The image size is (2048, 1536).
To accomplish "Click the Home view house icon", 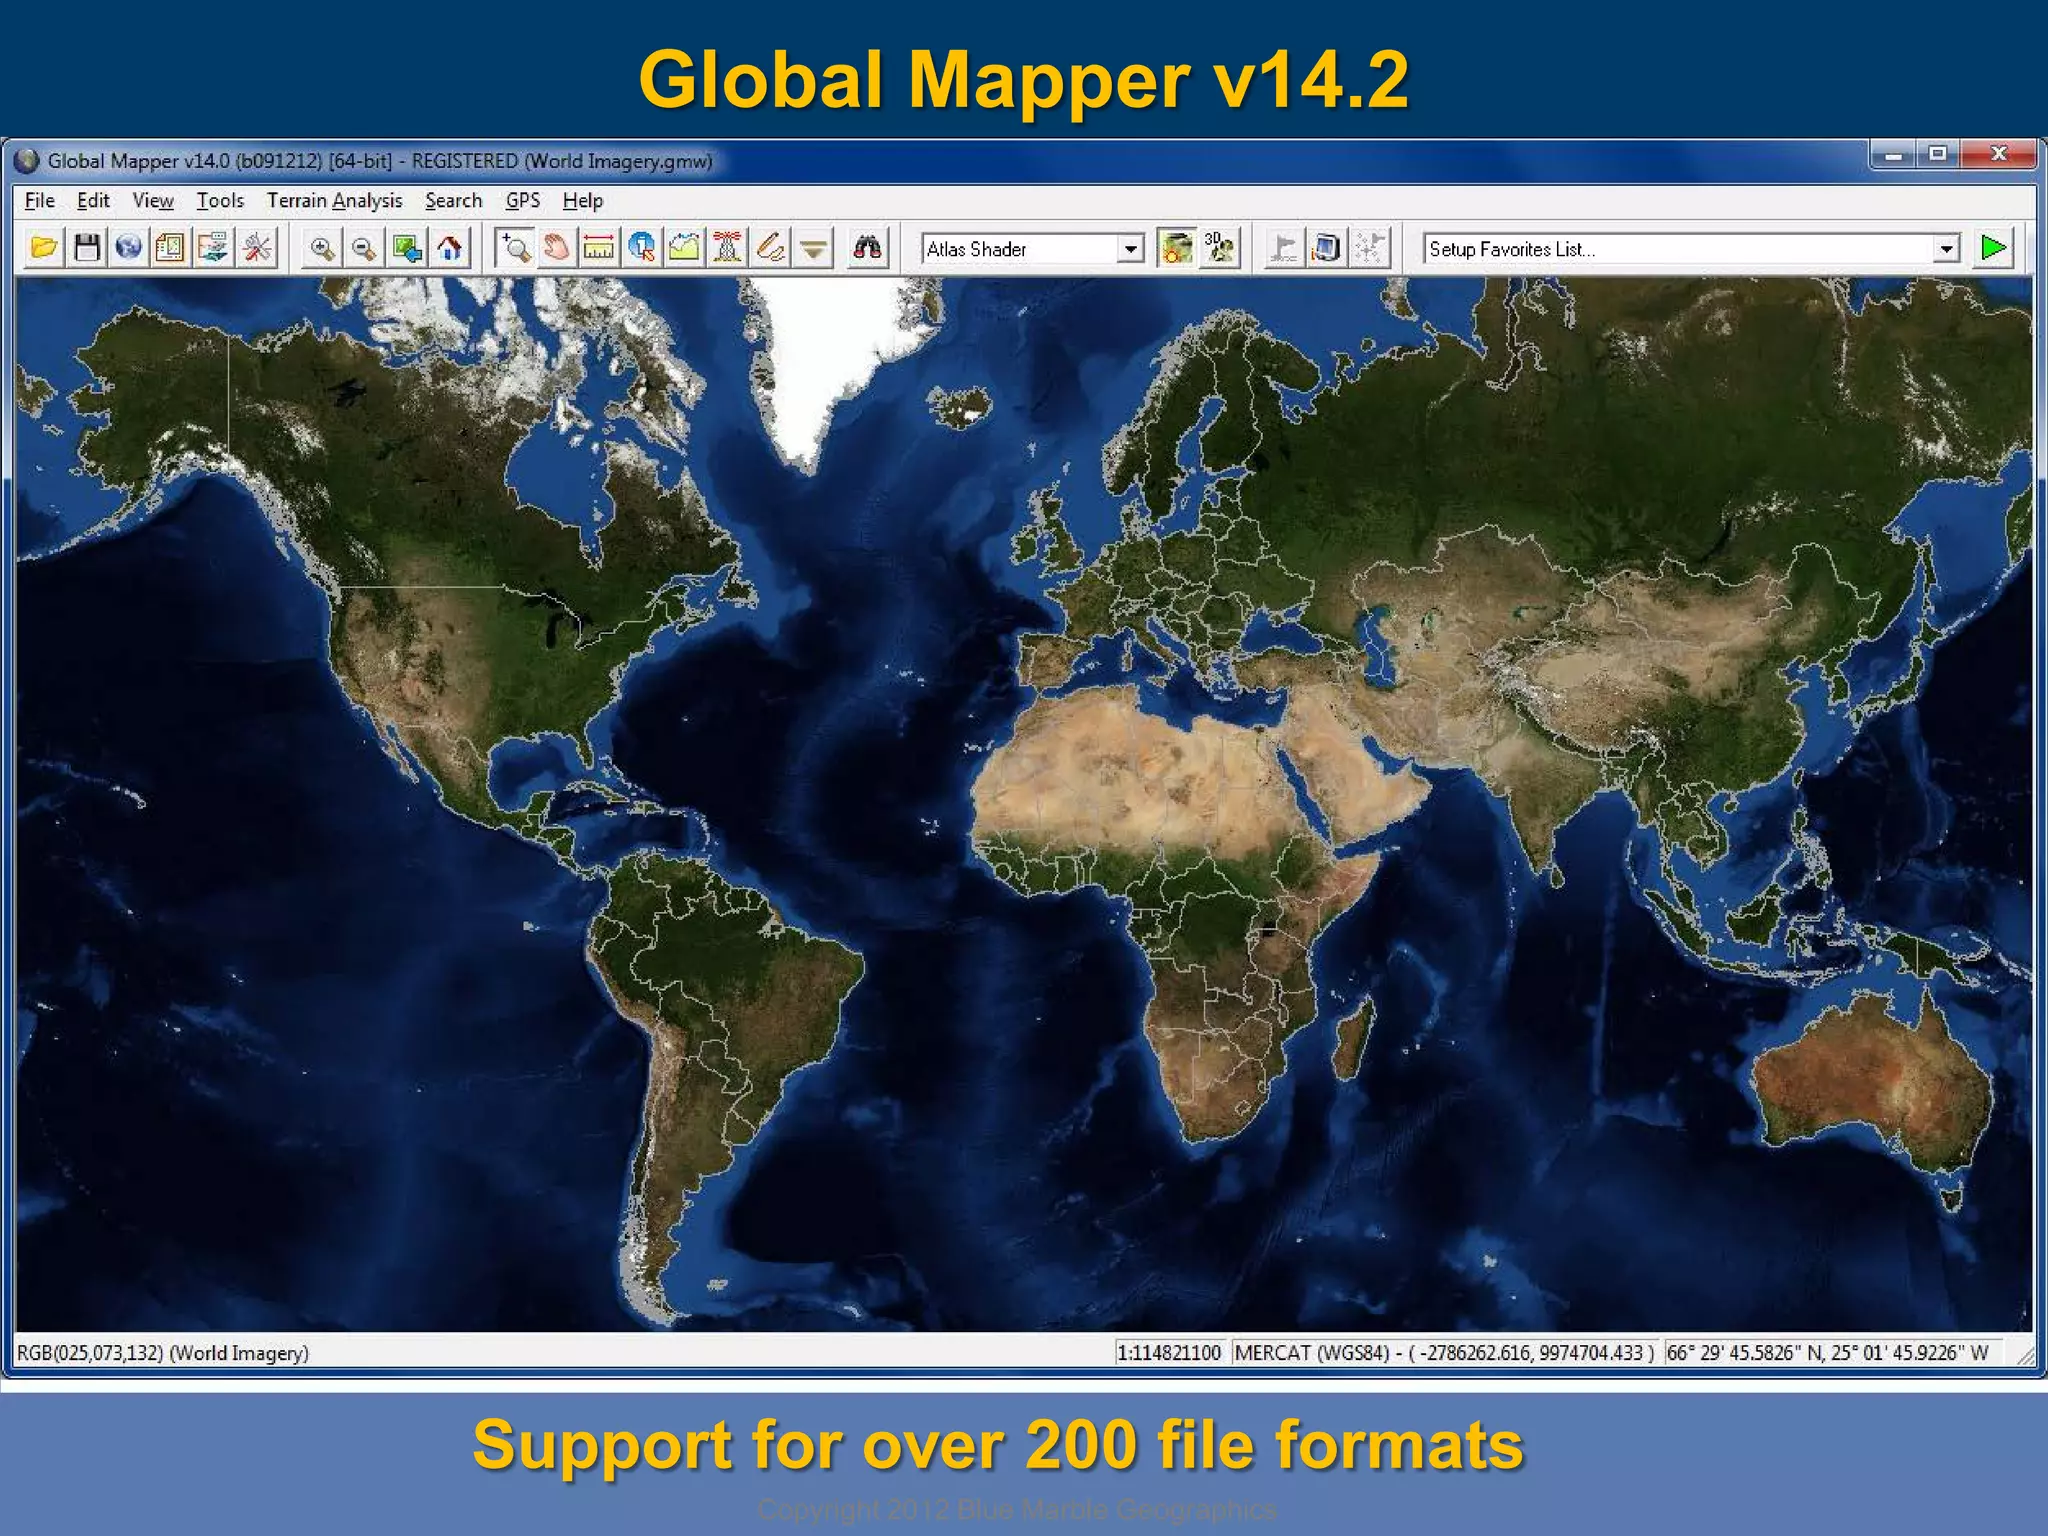I will (449, 248).
